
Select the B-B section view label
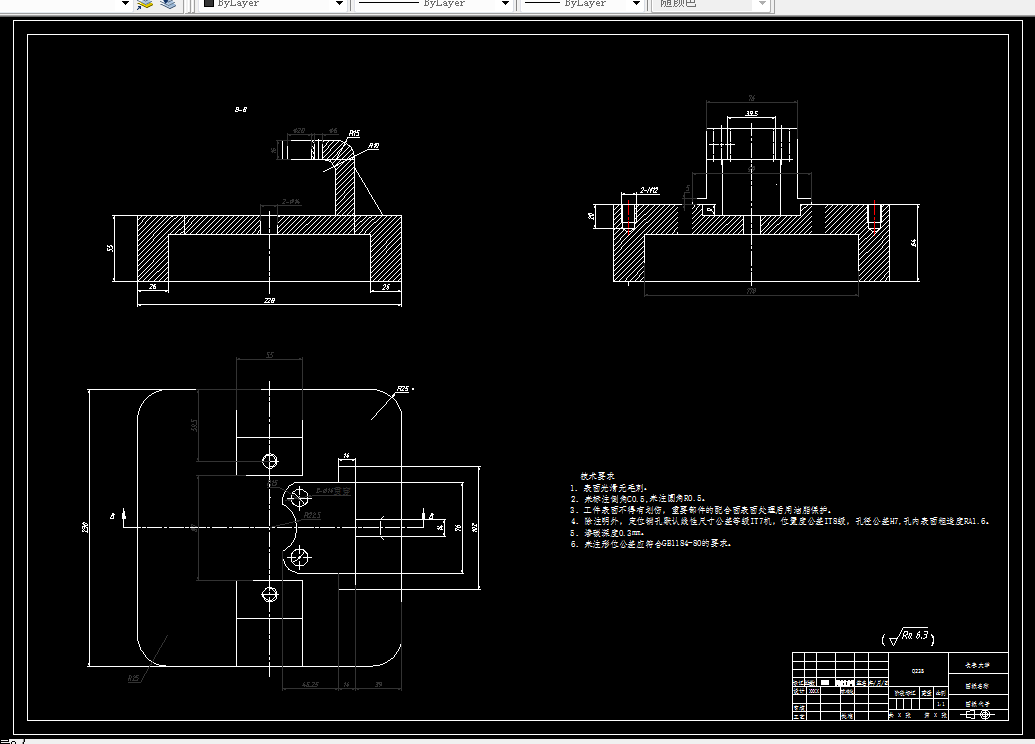tap(241, 110)
